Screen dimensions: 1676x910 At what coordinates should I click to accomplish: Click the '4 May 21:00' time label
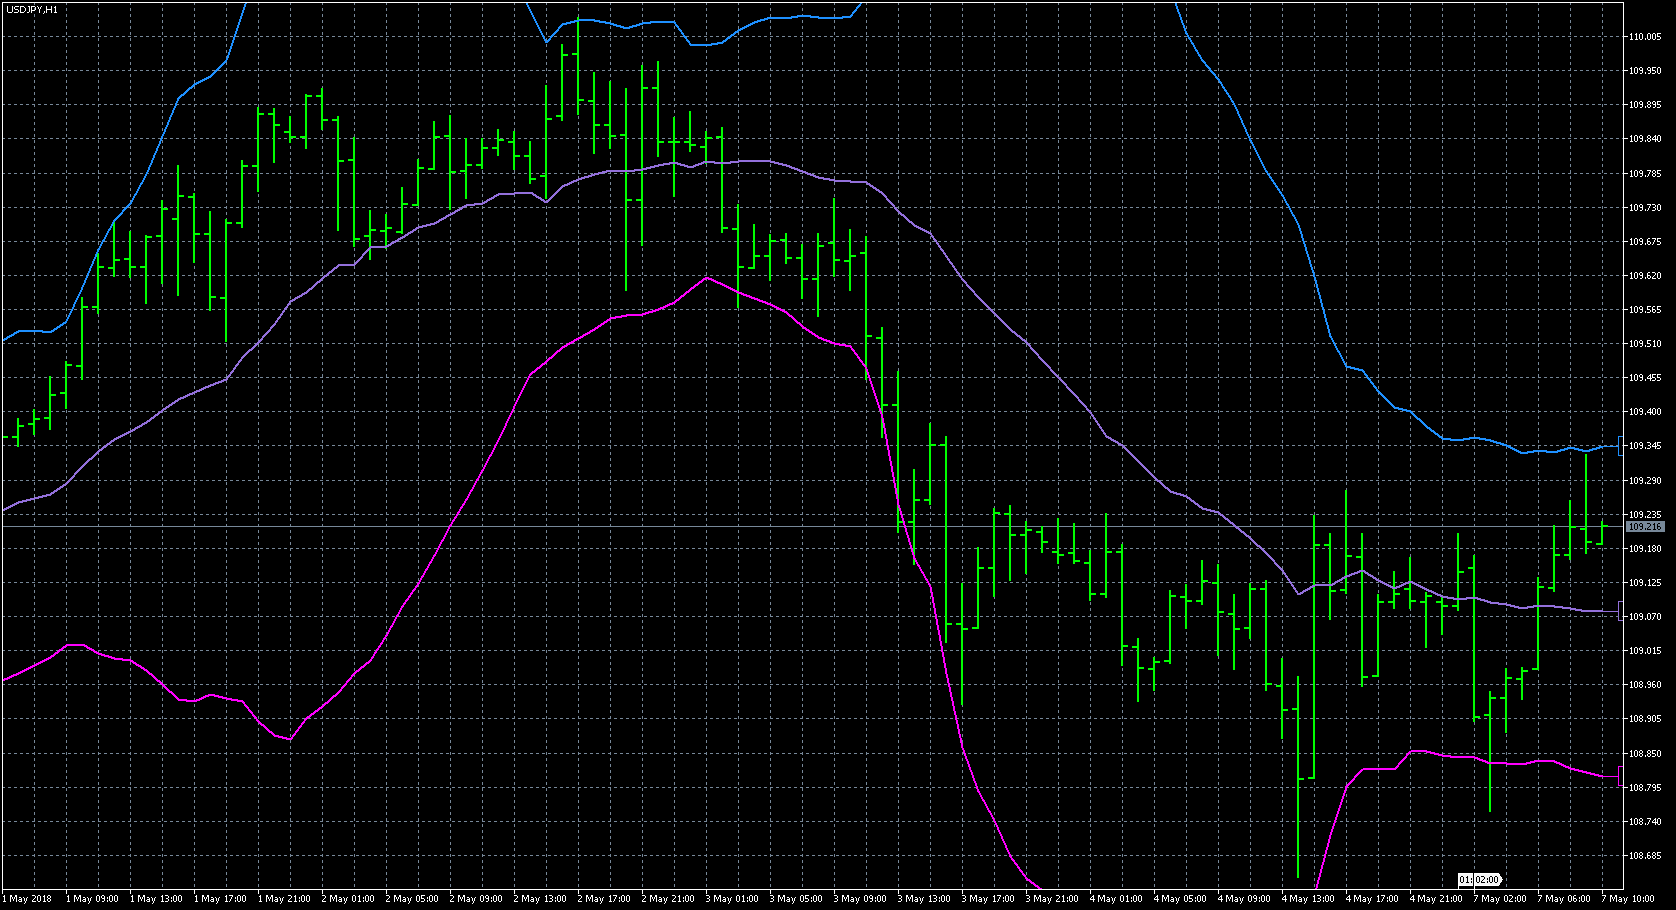[x=1436, y=899]
